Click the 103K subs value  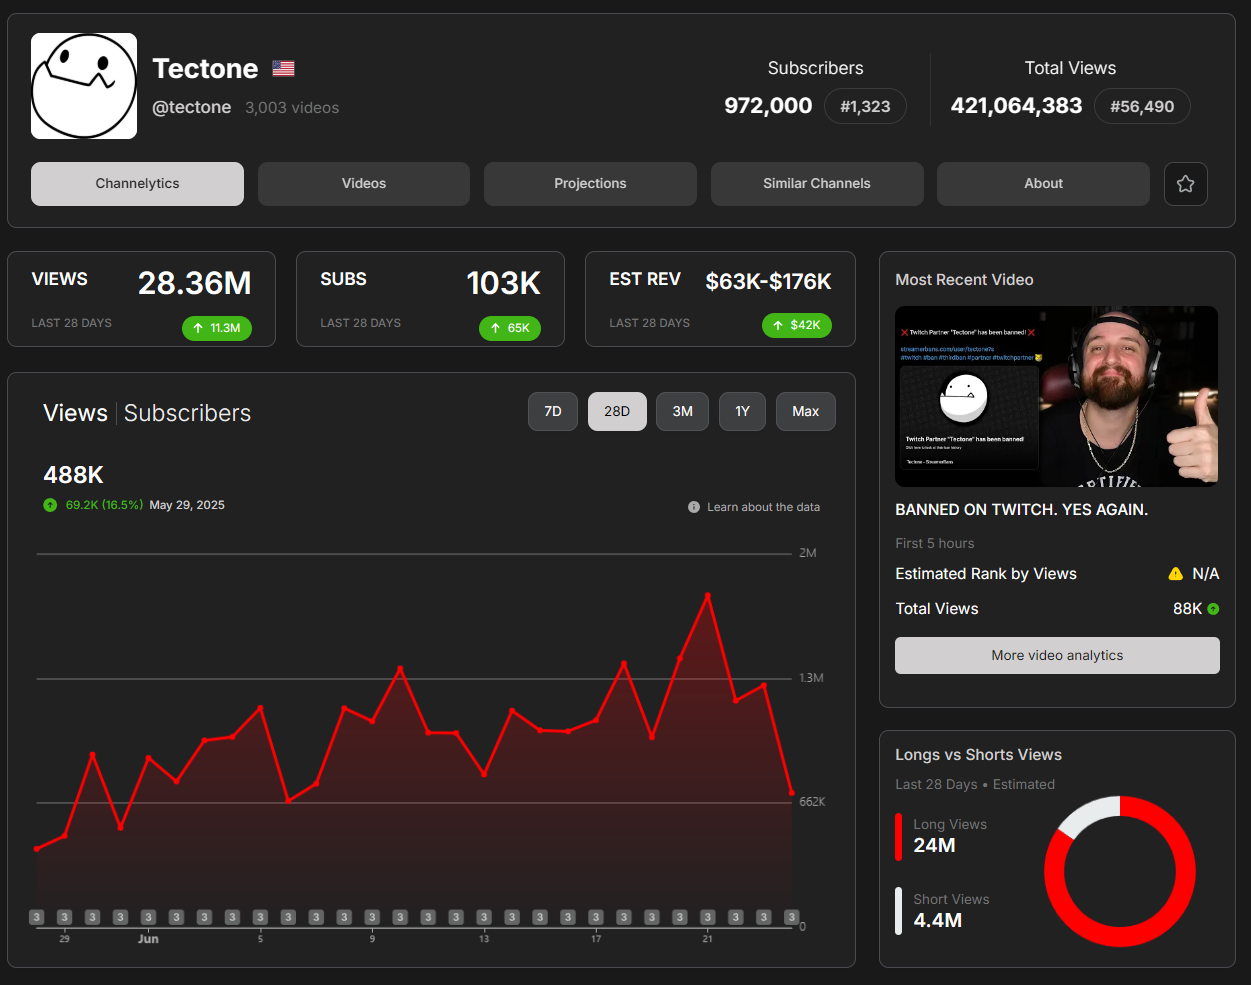pos(503,283)
